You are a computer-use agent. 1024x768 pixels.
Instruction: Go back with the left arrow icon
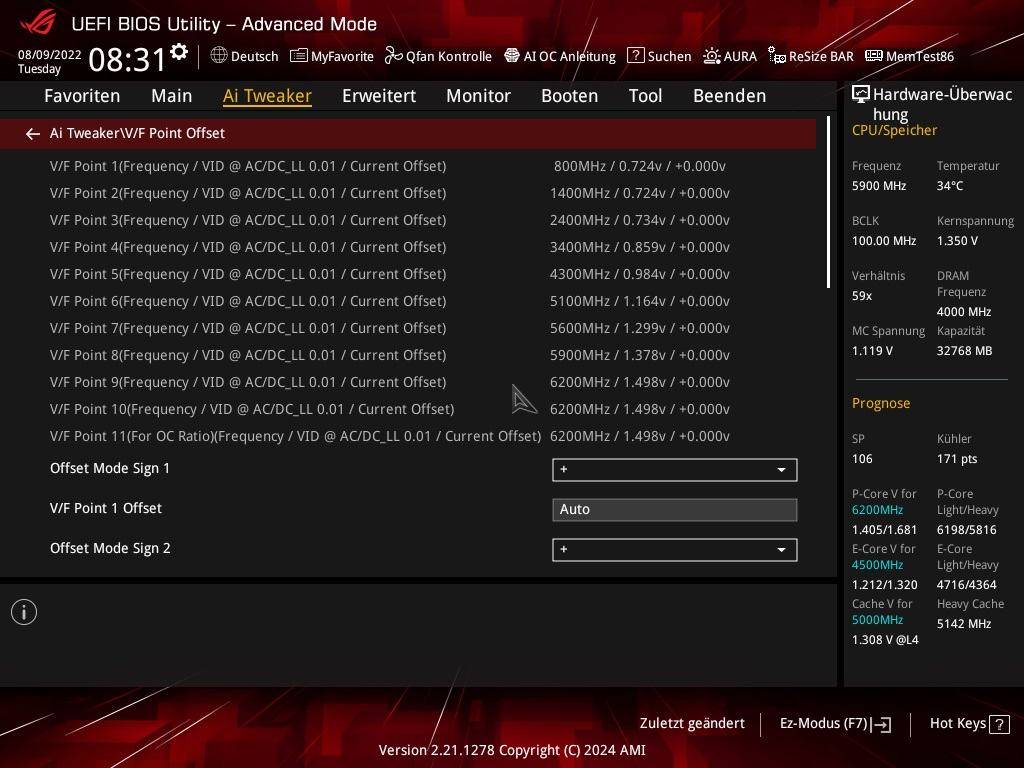(33, 134)
